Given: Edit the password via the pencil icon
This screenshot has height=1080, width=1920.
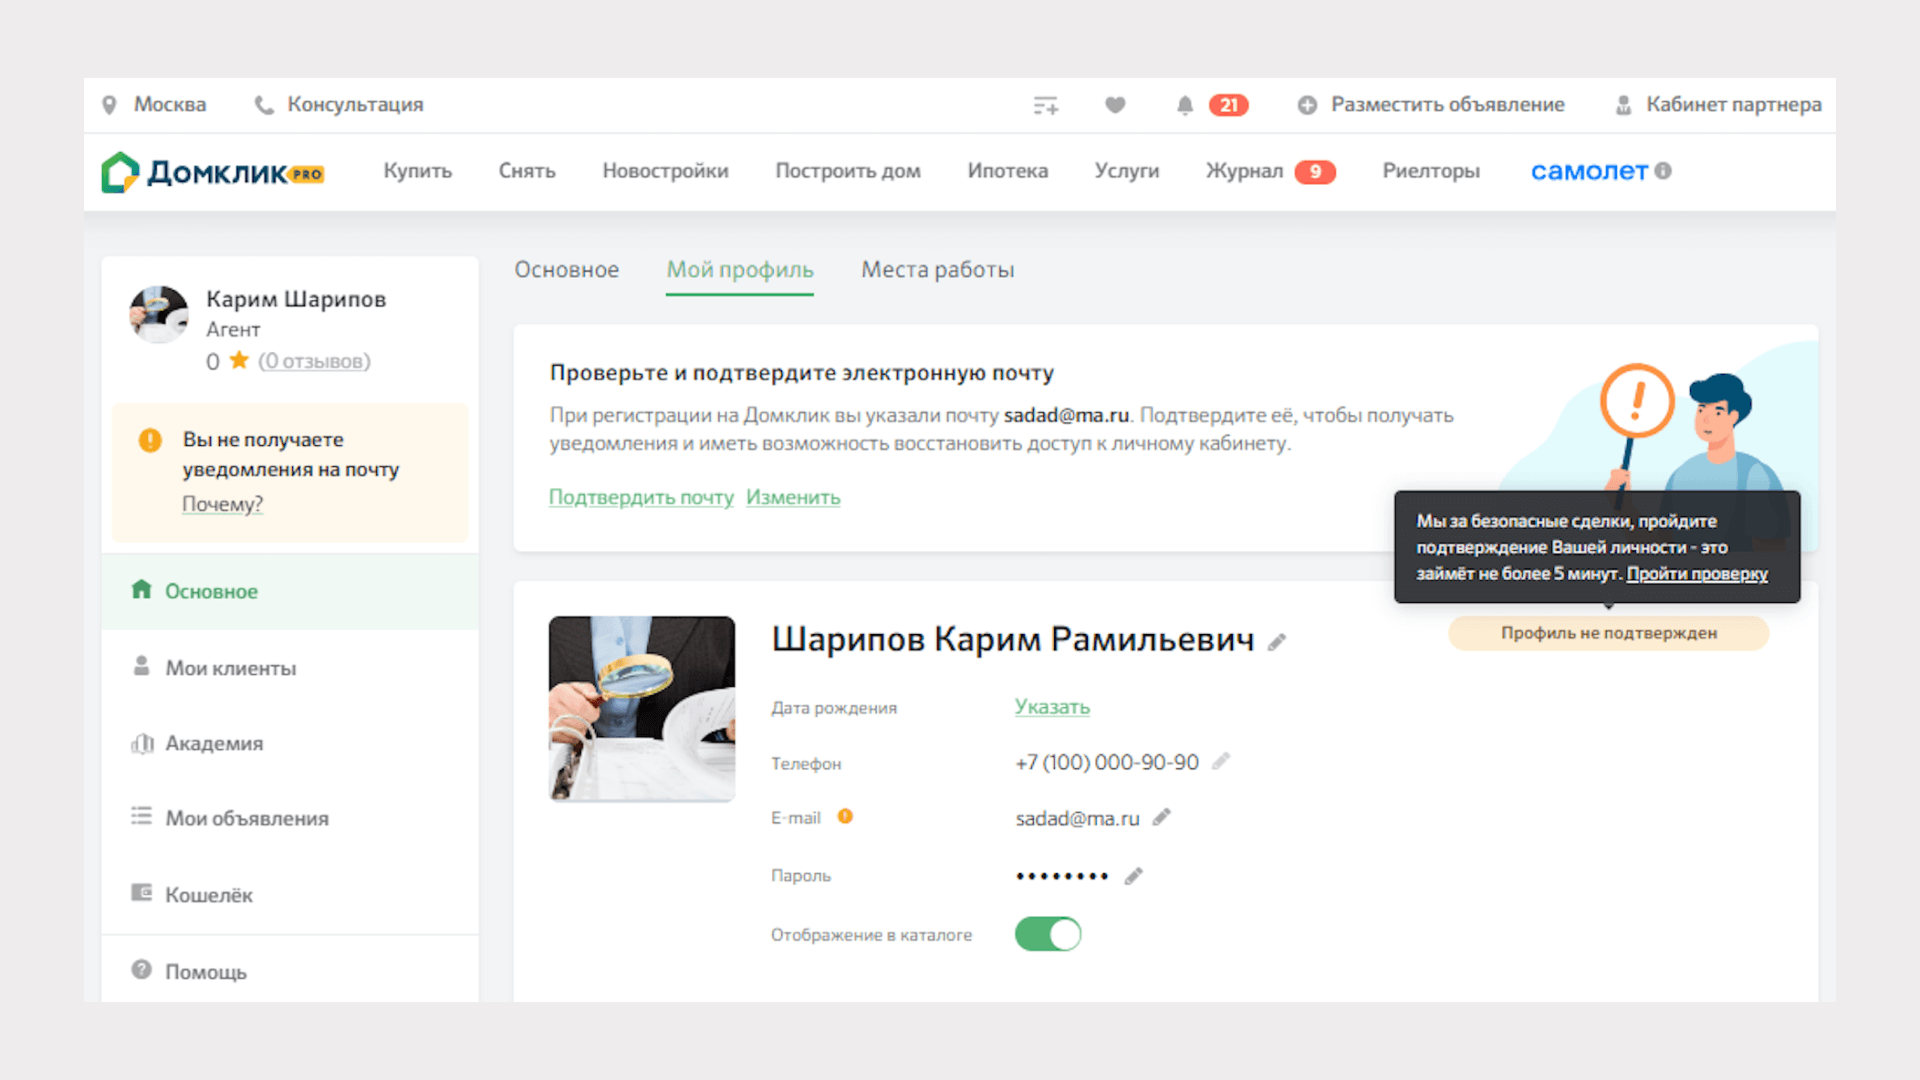Looking at the screenshot, I should click(1133, 876).
